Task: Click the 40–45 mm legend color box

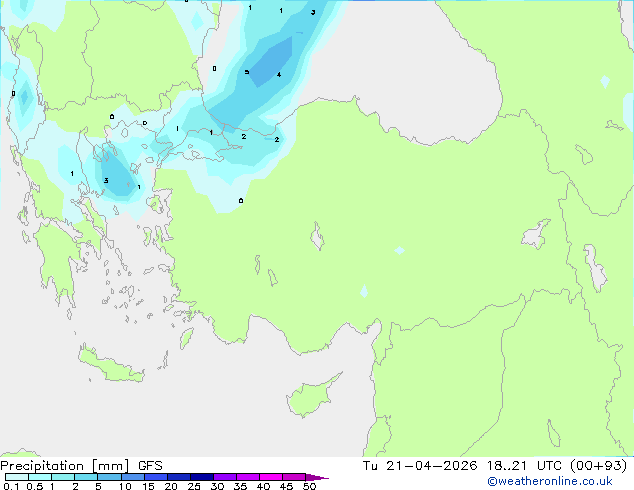Action: point(271,477)
